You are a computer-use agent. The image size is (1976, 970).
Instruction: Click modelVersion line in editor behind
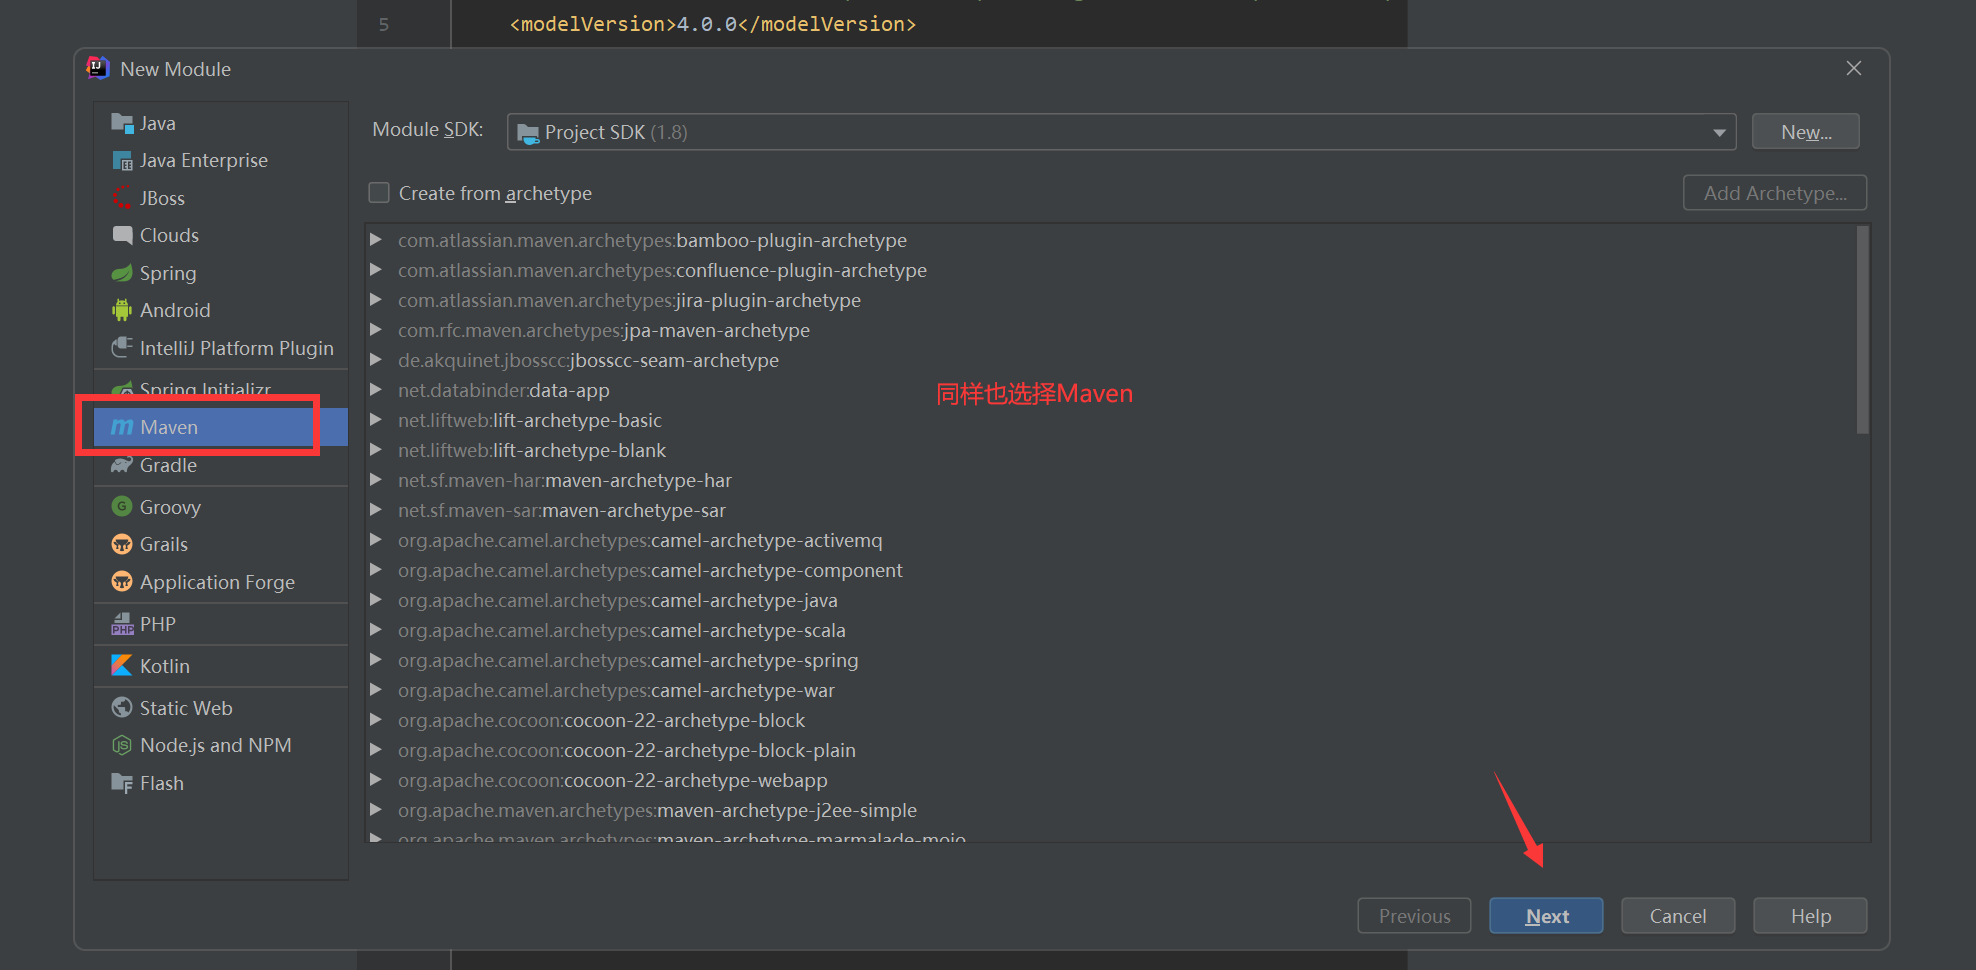point(712,24)
